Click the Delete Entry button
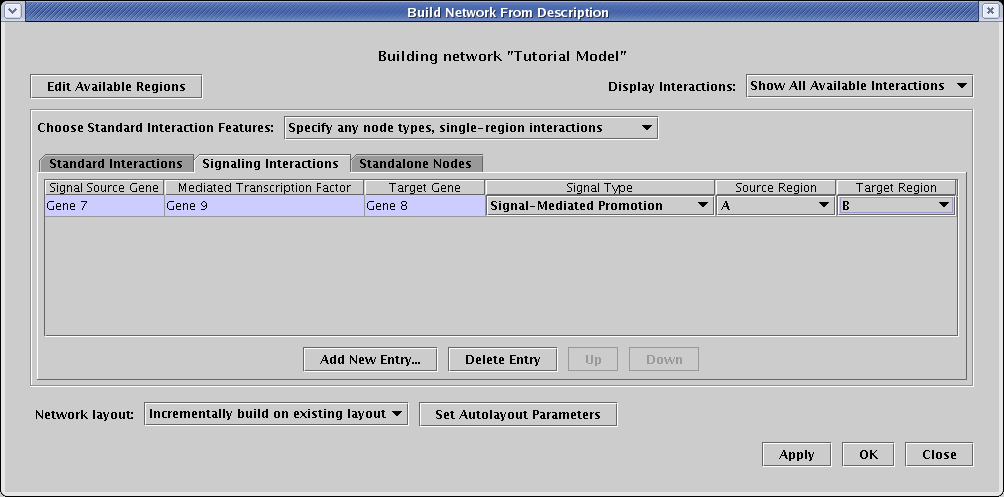 tap(502, 360)
